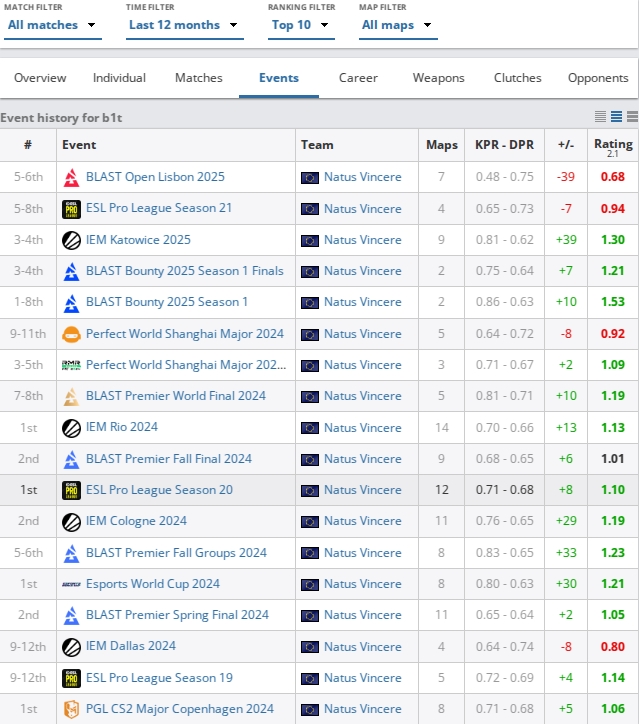Click ESL Pro League Season 19 logo

tap(71, 678)
